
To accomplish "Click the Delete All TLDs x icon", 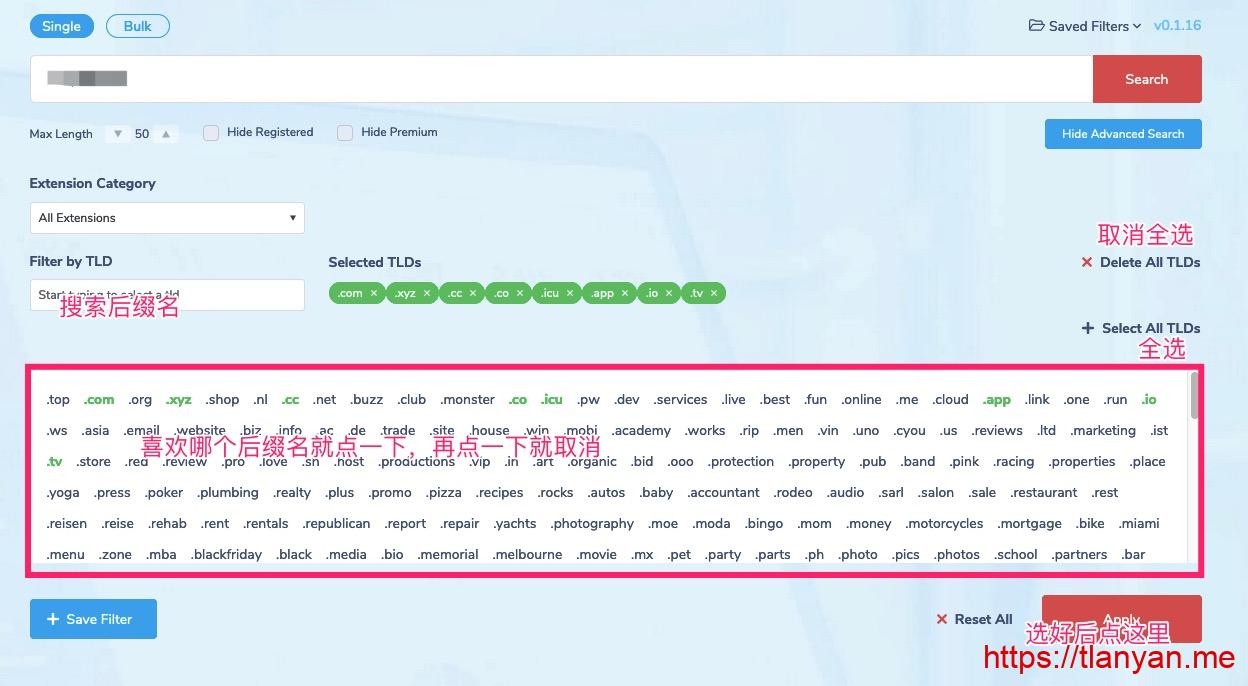I will (x=1087, y=262).
